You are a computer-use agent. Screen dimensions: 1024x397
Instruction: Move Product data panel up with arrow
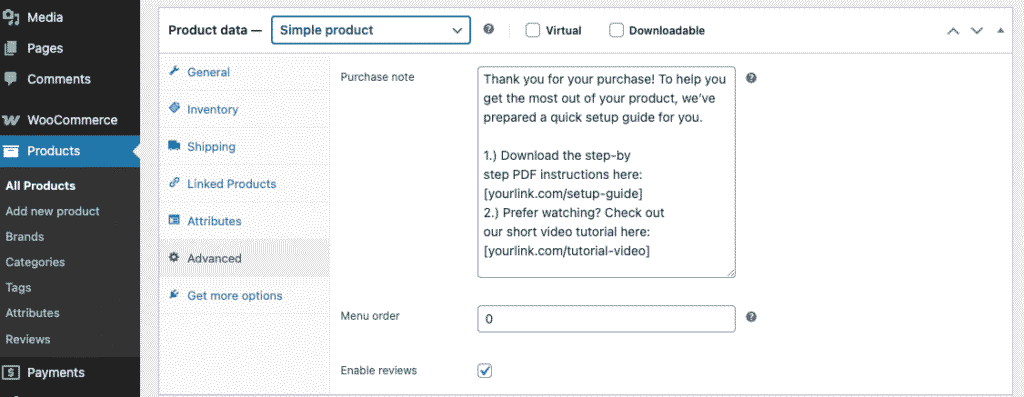[x=953, y=31]
